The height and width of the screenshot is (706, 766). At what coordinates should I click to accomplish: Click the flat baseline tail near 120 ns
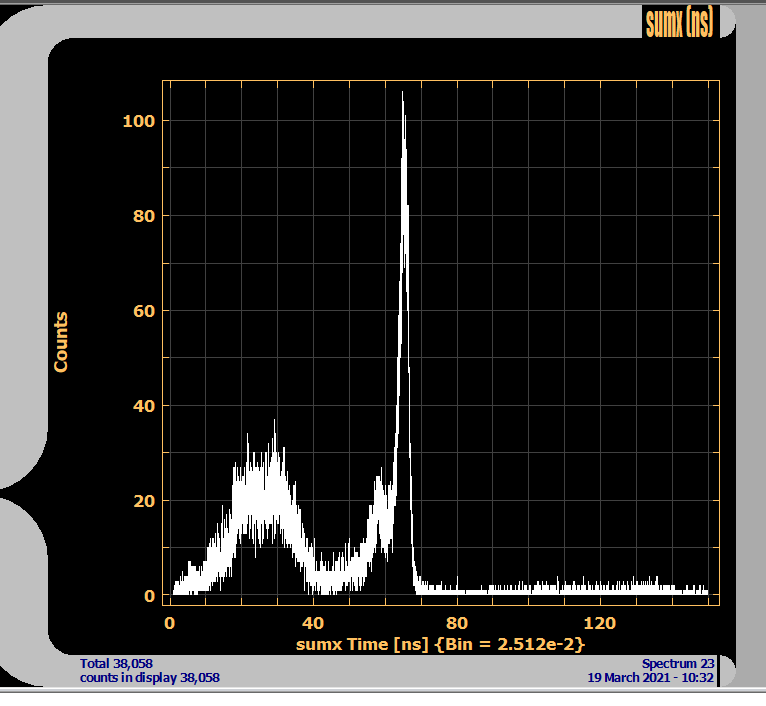(600, 588)
